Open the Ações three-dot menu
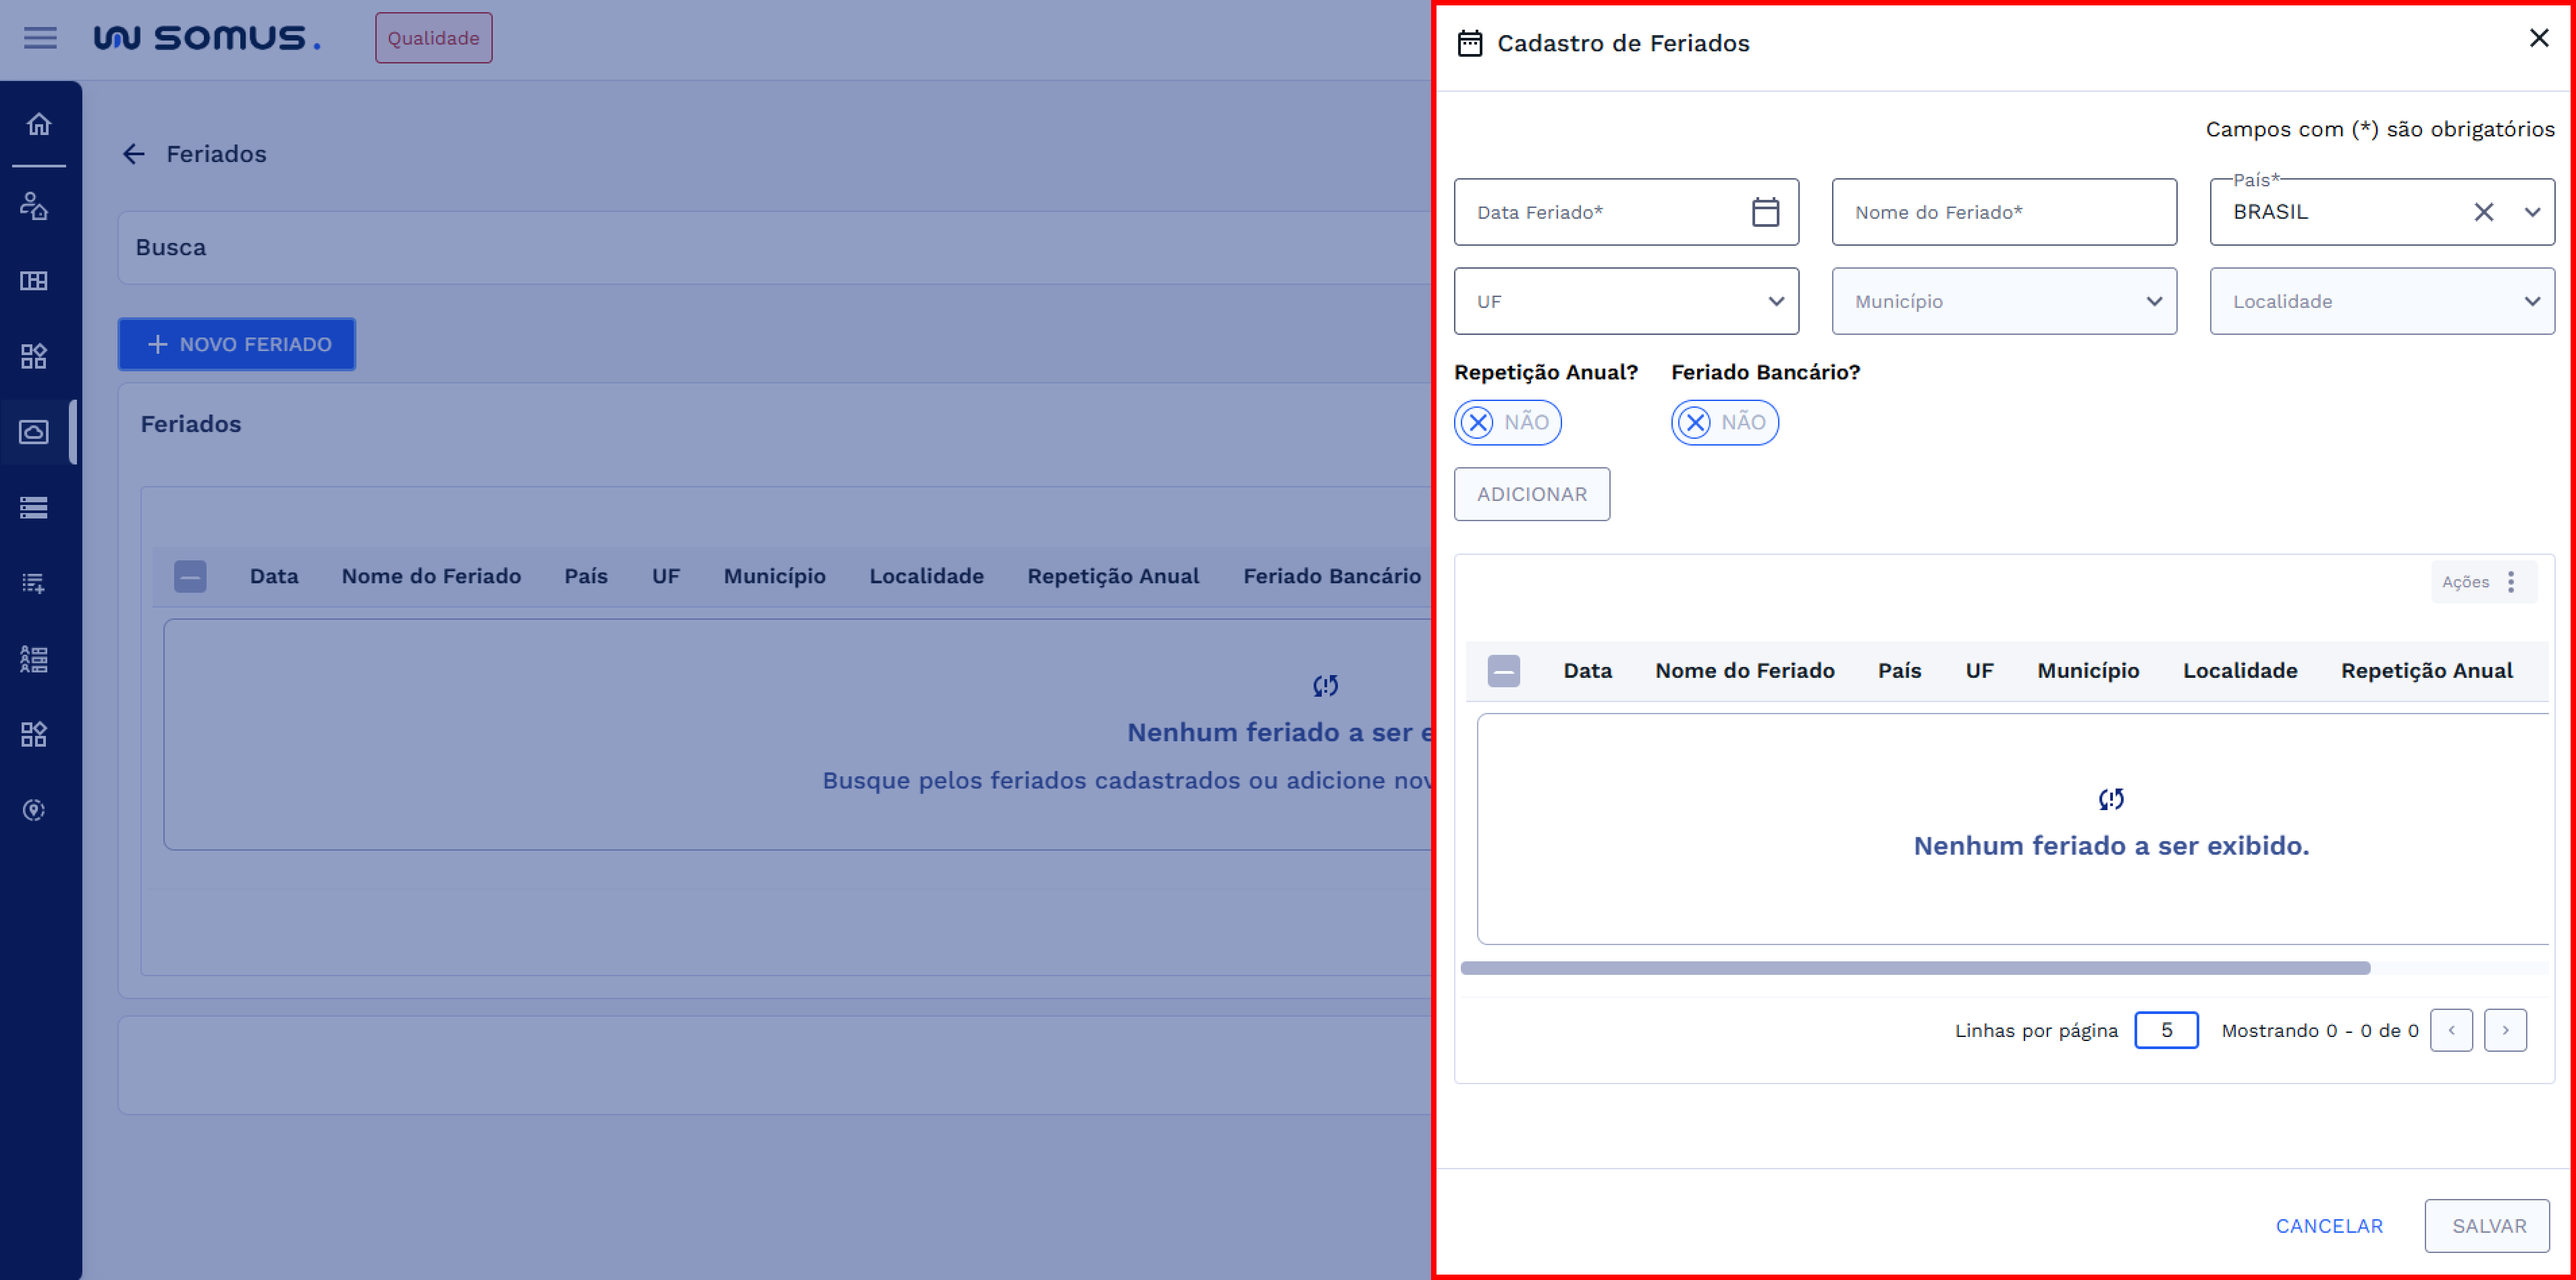This screenshot has width=2576, height=1280. coord(2510,582)
